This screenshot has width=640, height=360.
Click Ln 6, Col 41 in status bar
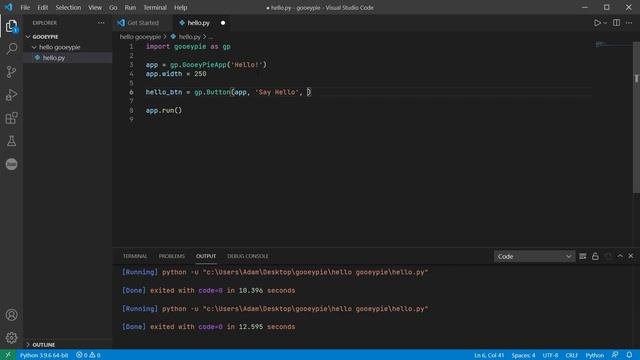tap(489, 355)
